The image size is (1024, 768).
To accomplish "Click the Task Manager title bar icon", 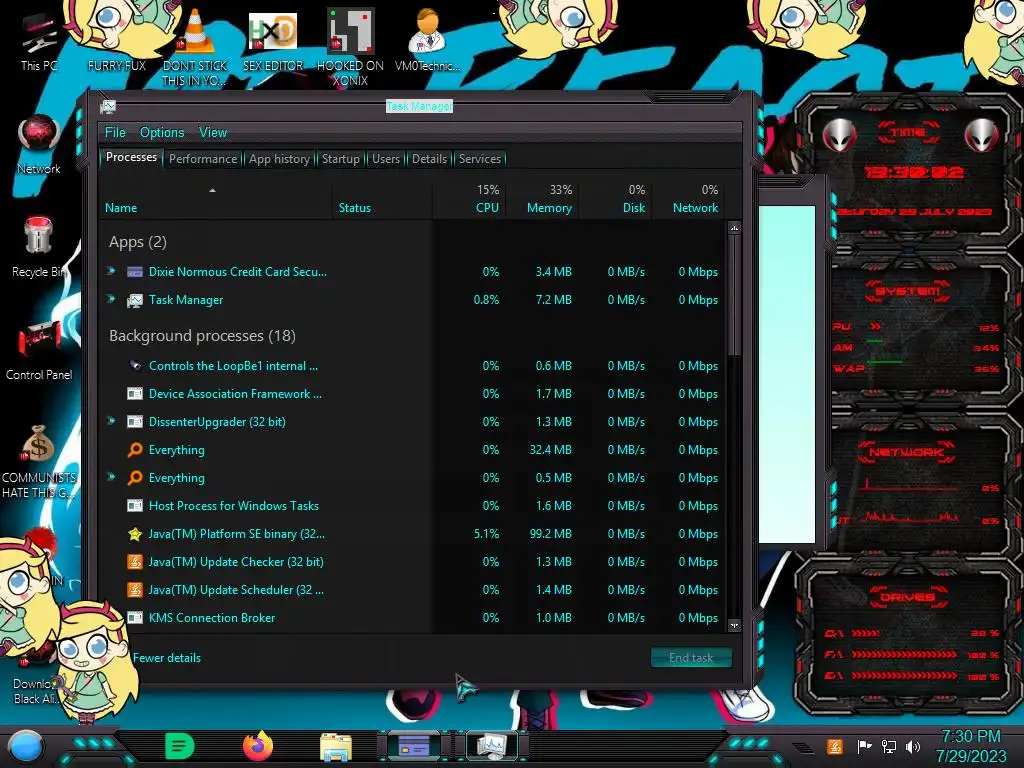I will click(108, 106).
